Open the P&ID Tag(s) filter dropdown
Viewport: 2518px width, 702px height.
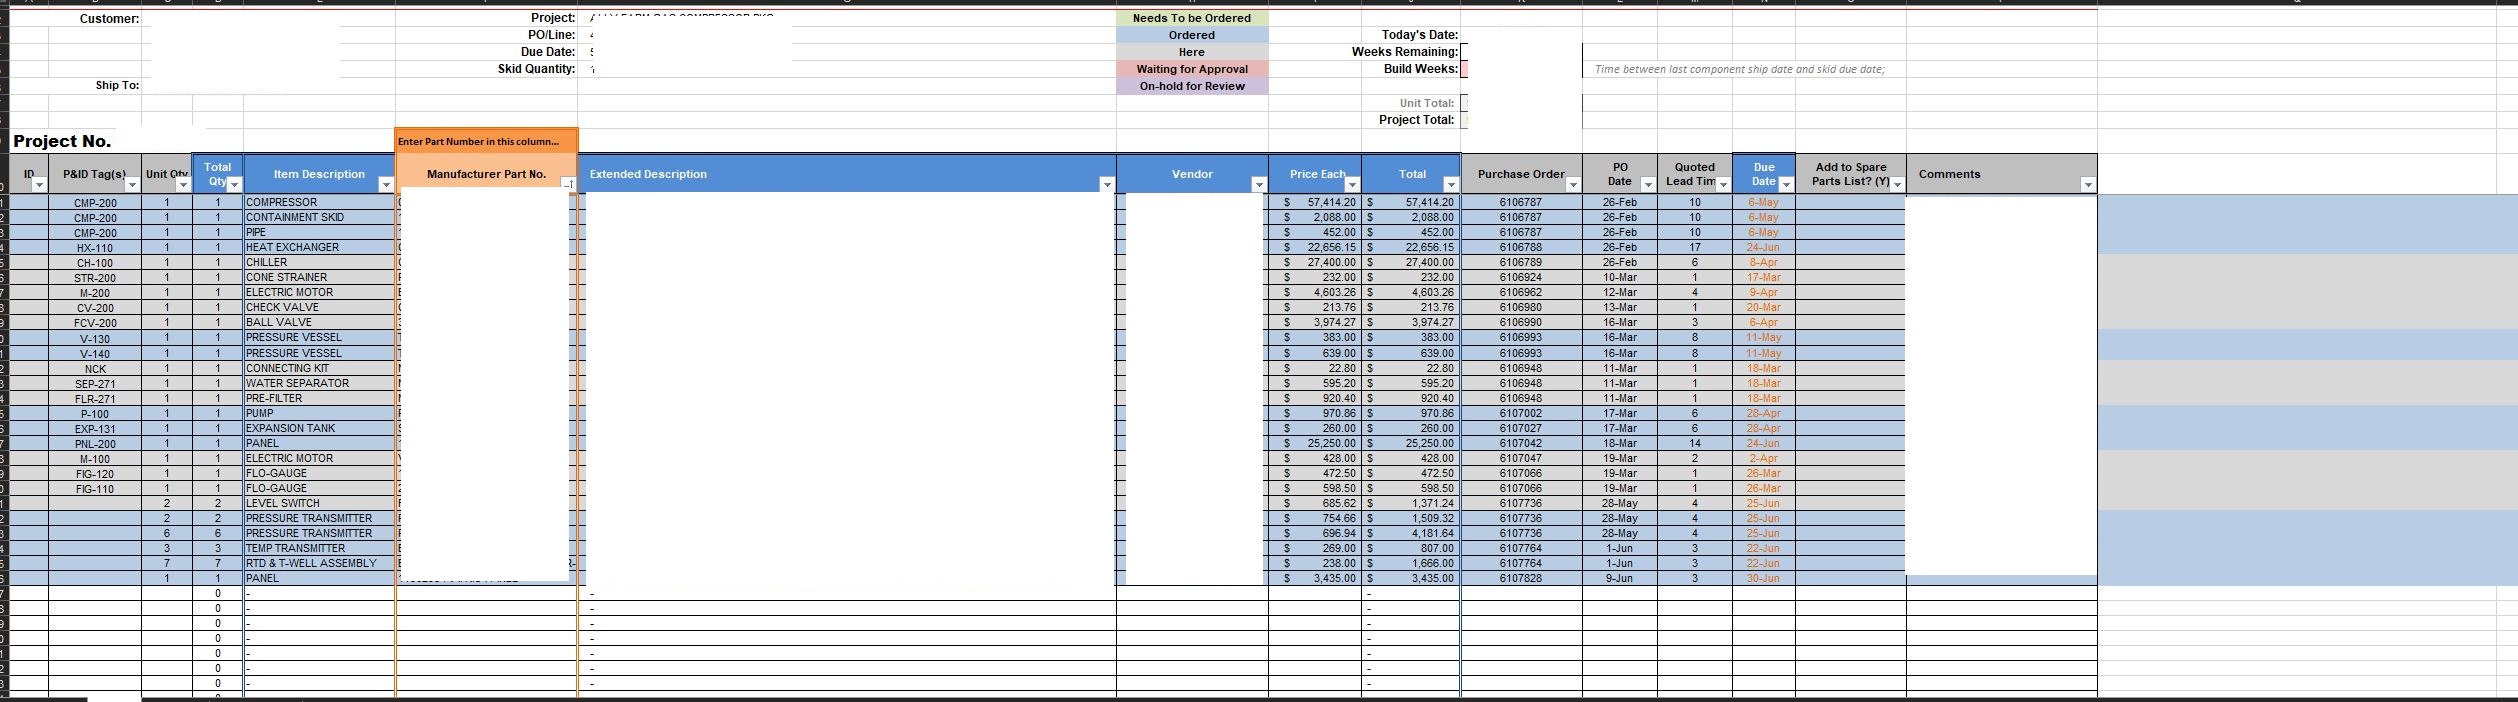(x=131, y=185)
